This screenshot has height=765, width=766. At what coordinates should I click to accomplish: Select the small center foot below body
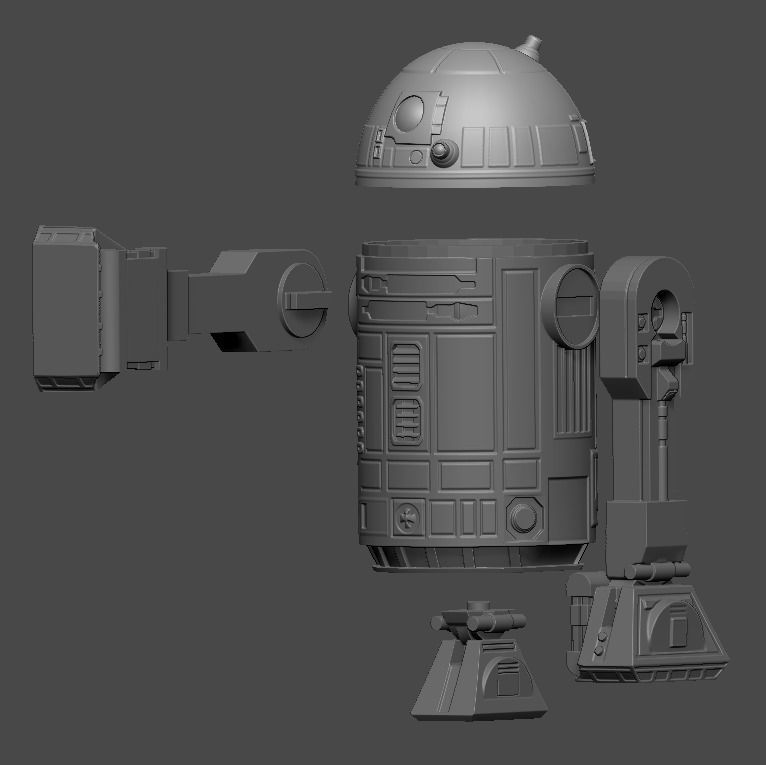(x=479, y=660)
